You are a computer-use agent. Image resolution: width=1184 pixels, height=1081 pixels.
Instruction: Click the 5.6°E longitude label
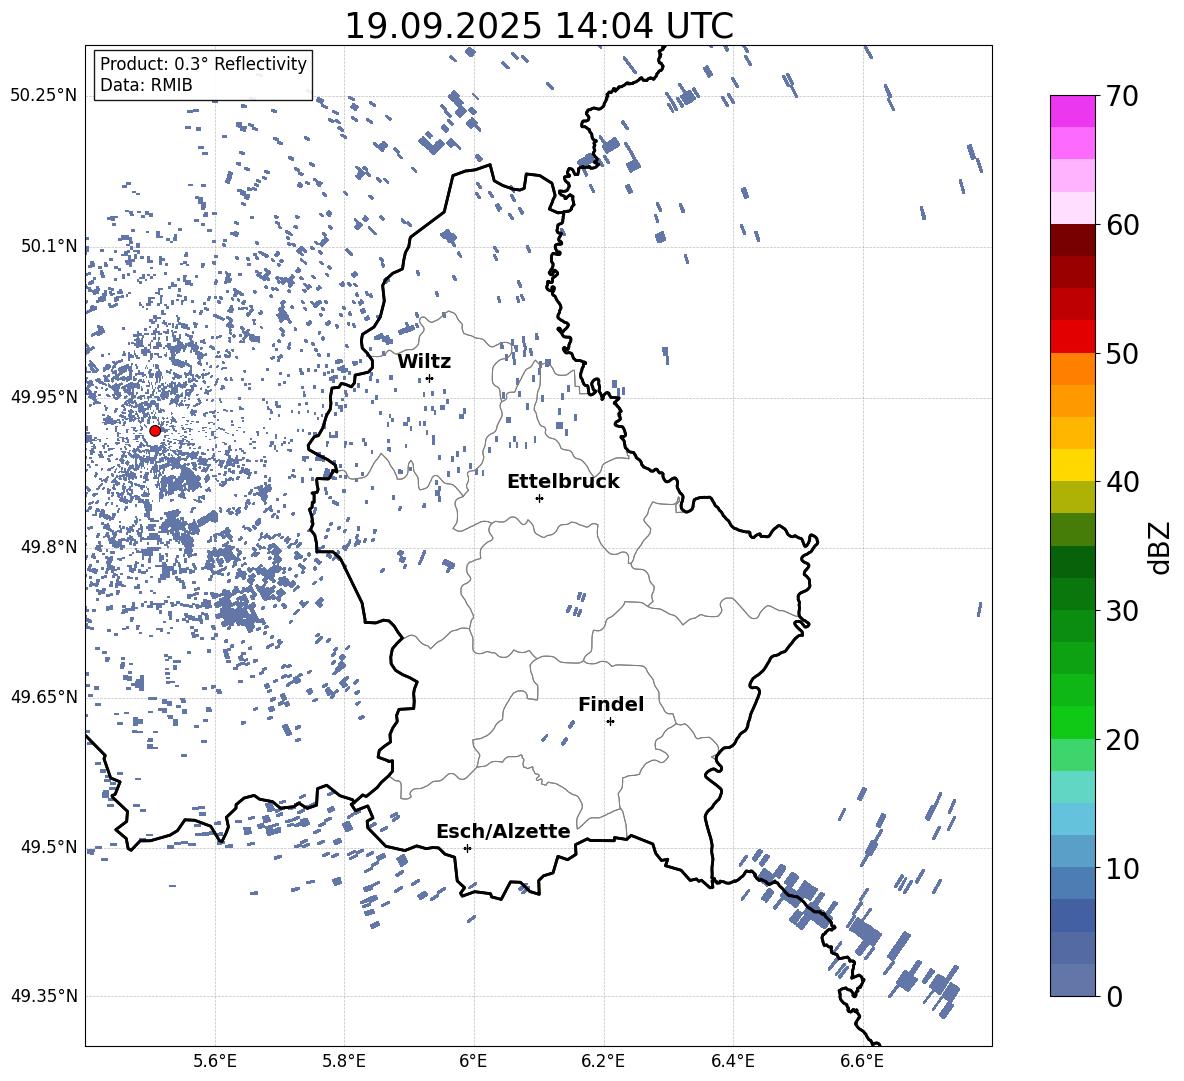coord(215,1062)
